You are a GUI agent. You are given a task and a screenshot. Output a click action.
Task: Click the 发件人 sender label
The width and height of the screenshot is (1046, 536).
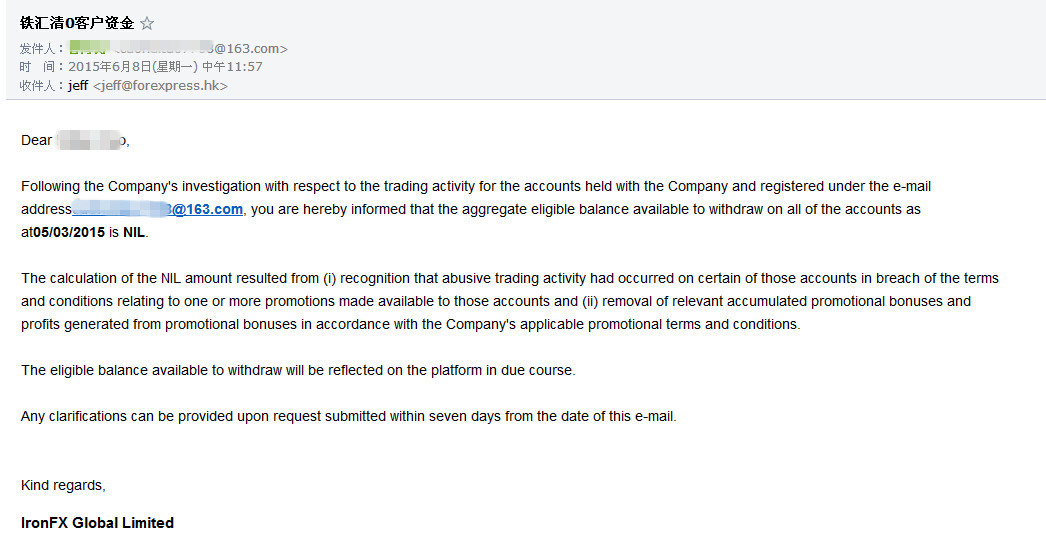(40, 48)
